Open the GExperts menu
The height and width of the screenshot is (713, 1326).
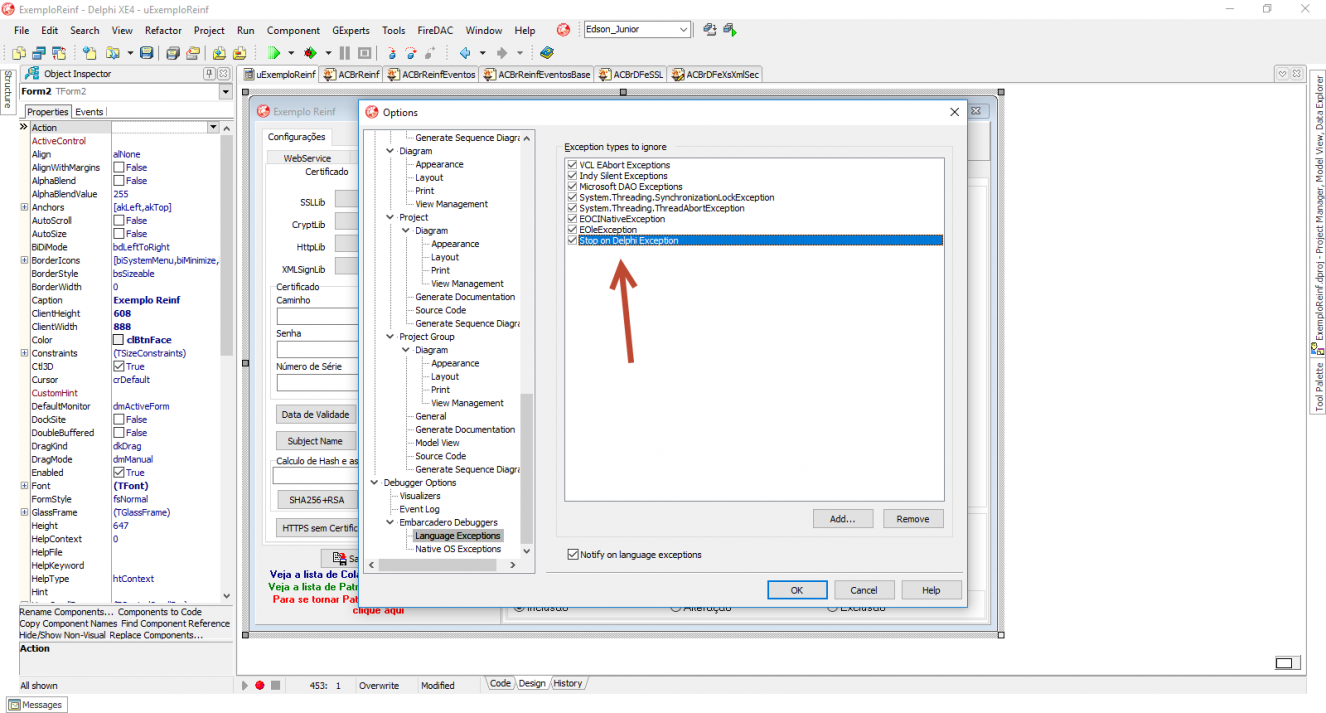pyautogui.click(x=350, y=30)
